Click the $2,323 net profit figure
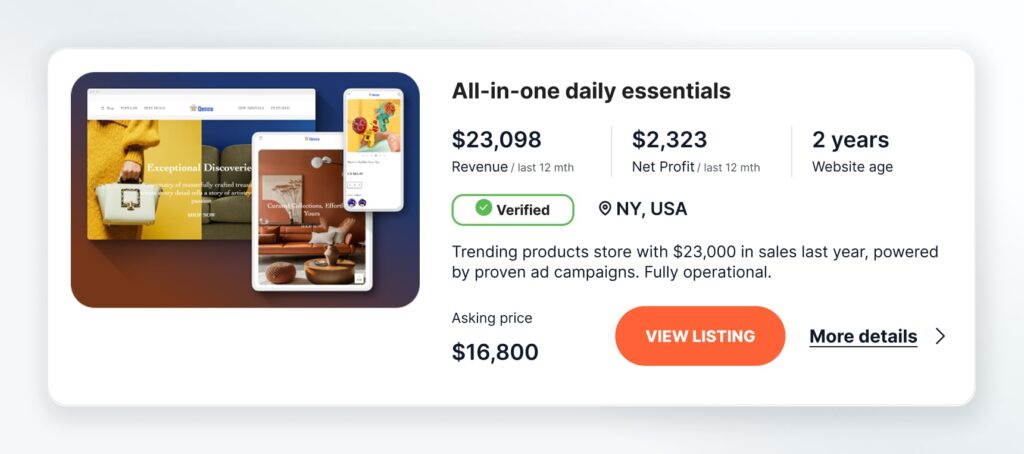 669,140
